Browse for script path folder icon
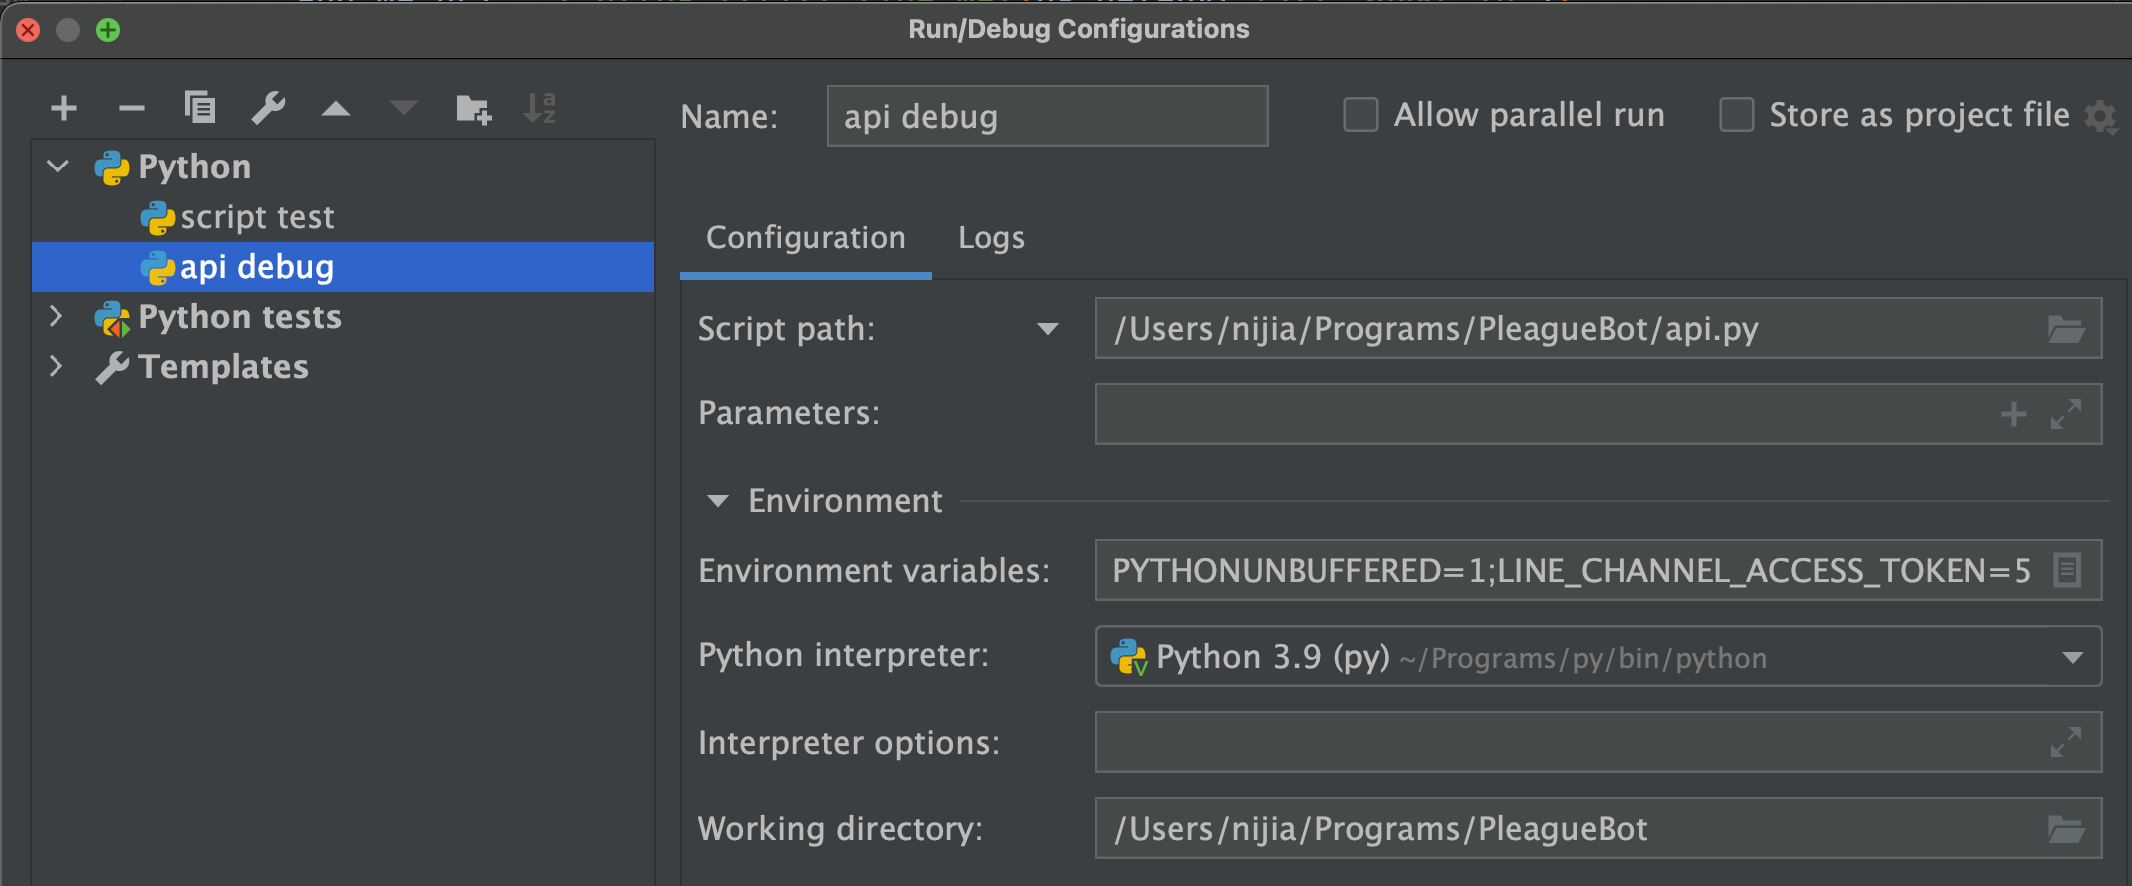The image size is (2132, 886). [2066, 329]
